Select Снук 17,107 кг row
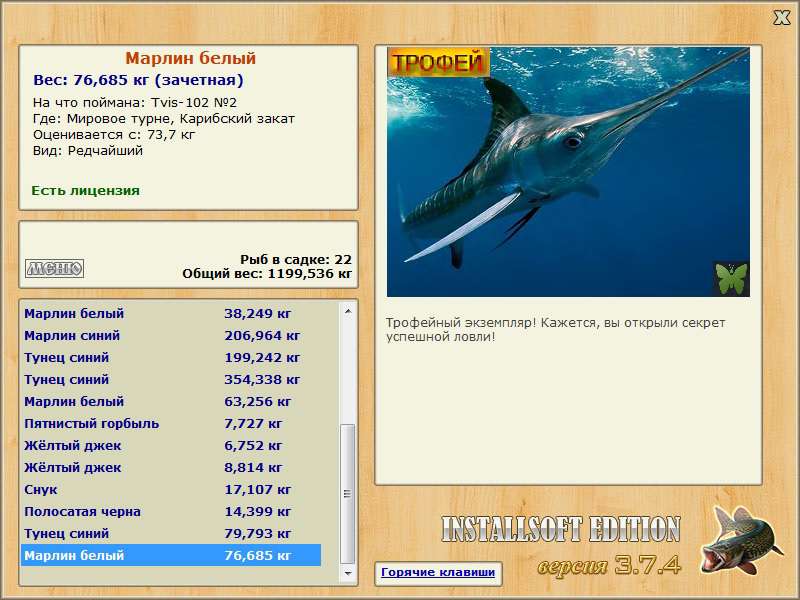 pos(171,489)
